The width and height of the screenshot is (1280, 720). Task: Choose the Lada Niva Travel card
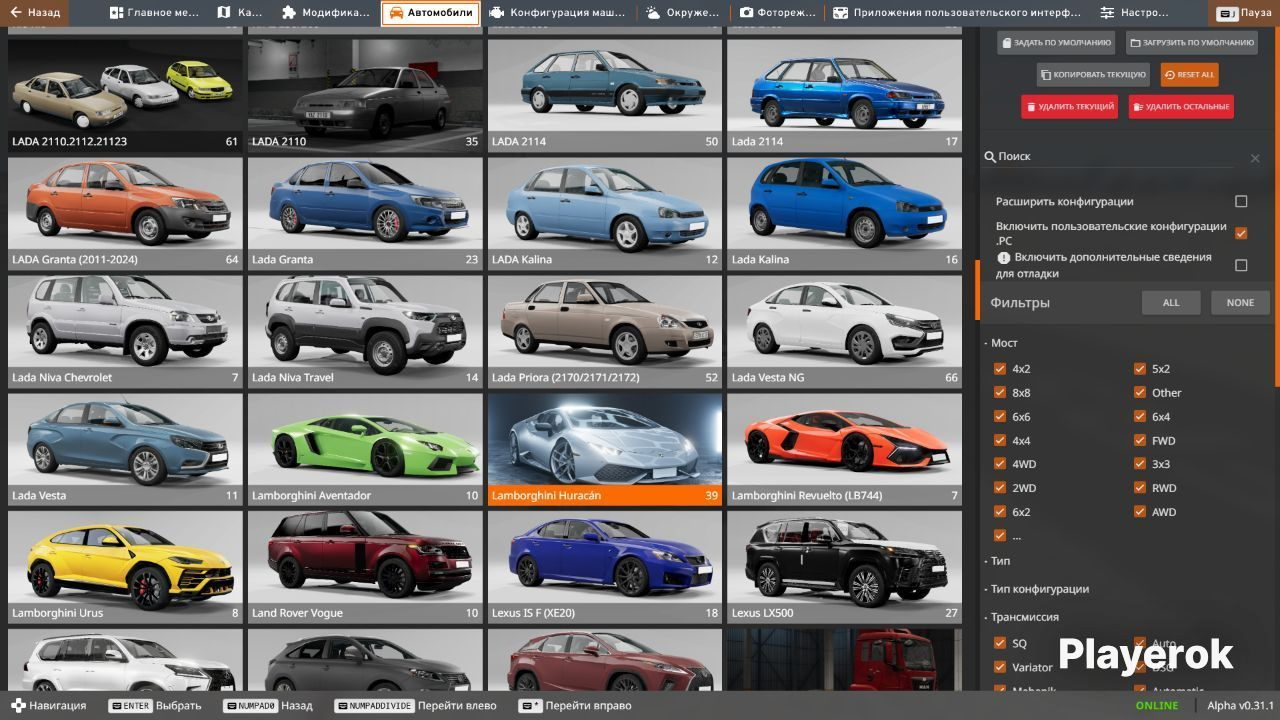(x=365, y=331)
